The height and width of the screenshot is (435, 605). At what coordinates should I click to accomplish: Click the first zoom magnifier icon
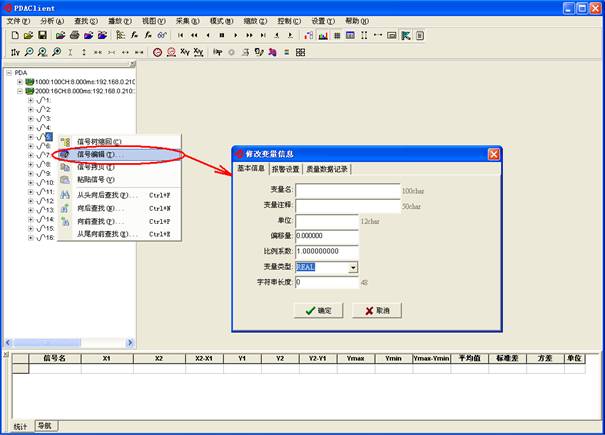30,51
